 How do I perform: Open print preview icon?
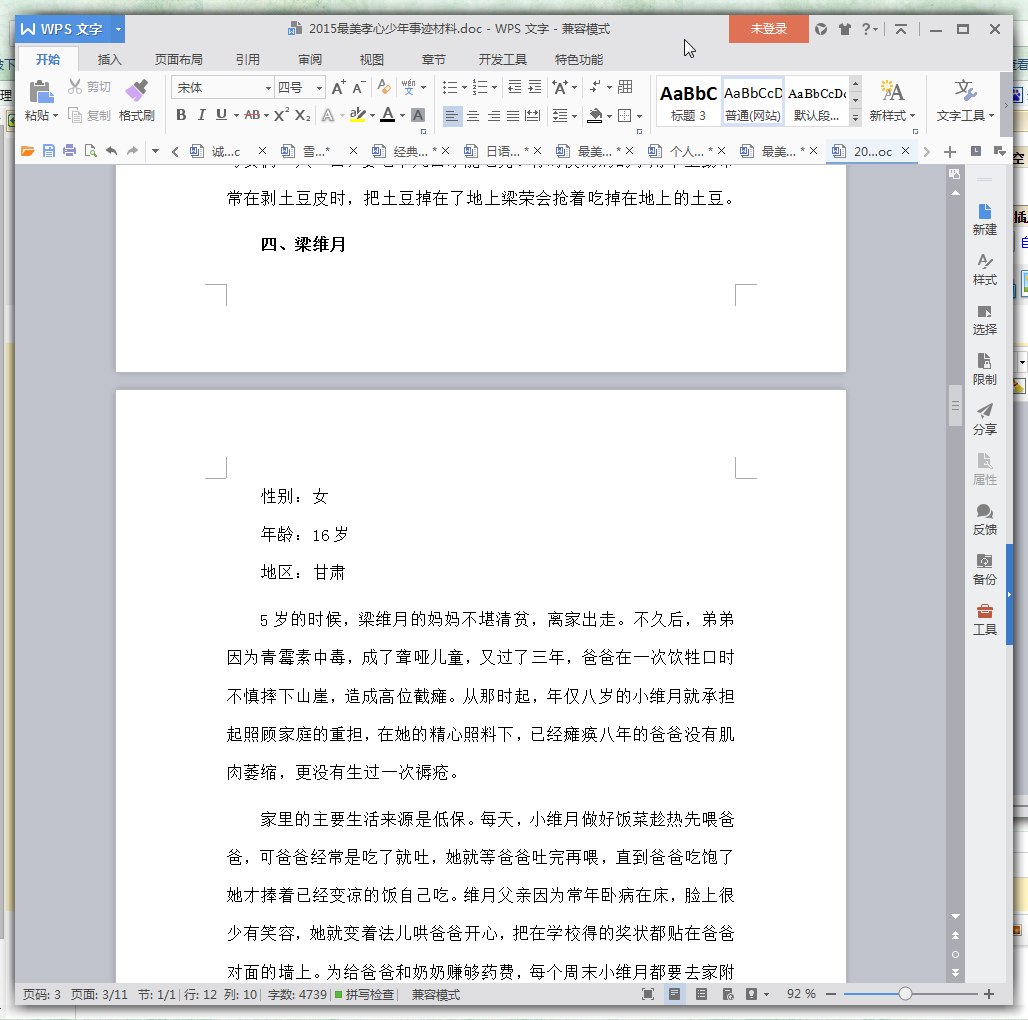(x=90, y=151)
